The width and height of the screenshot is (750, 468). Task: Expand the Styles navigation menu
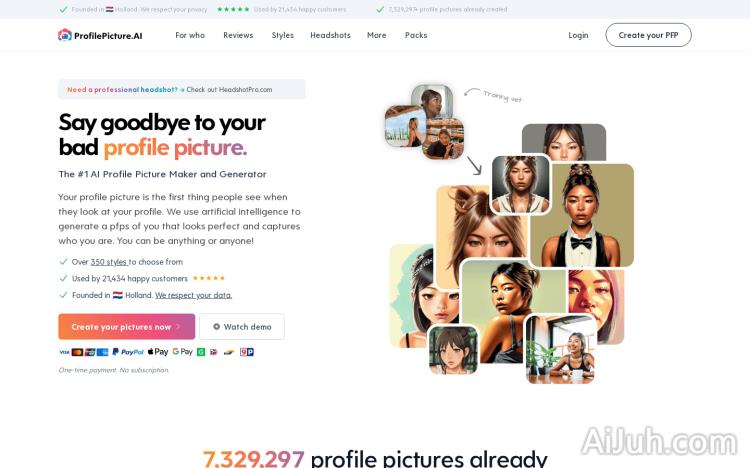(283, 35)
